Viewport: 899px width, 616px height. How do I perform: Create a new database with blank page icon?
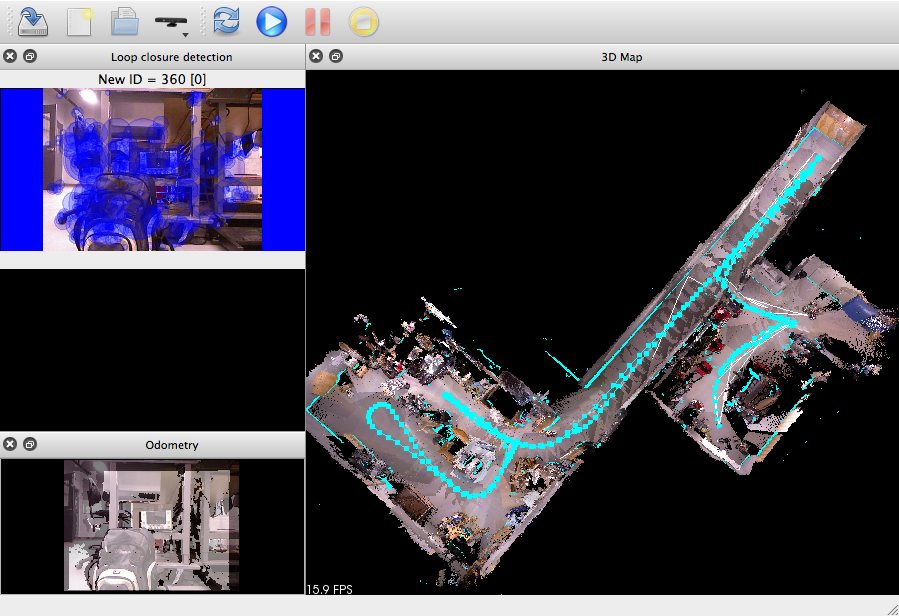click(80, 21)
